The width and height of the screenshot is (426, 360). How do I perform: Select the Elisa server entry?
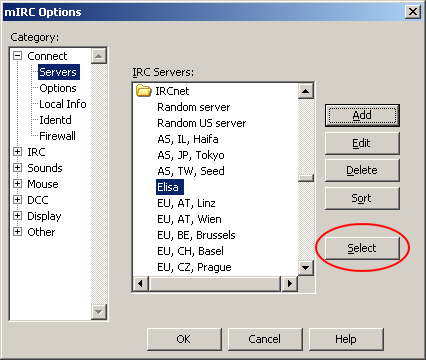[170, 187]
